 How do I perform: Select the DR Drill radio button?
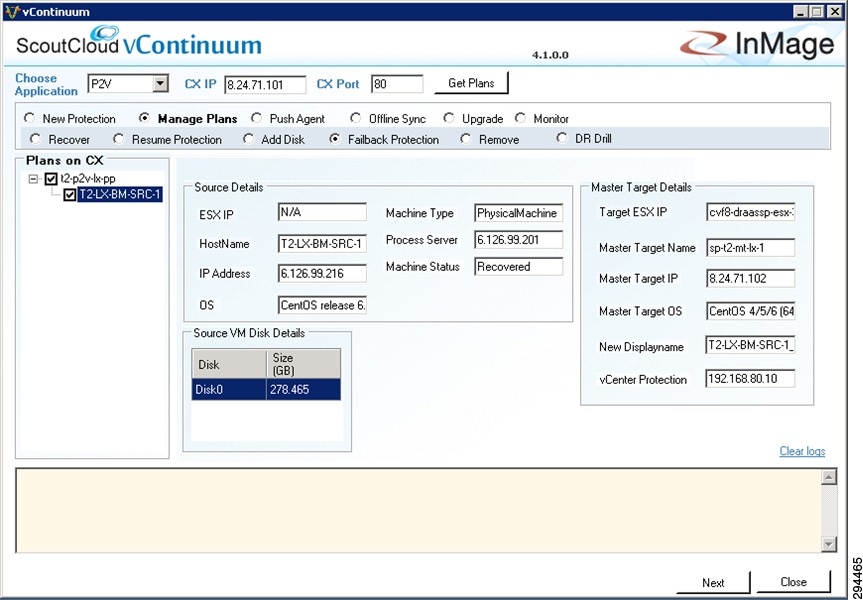561,138
